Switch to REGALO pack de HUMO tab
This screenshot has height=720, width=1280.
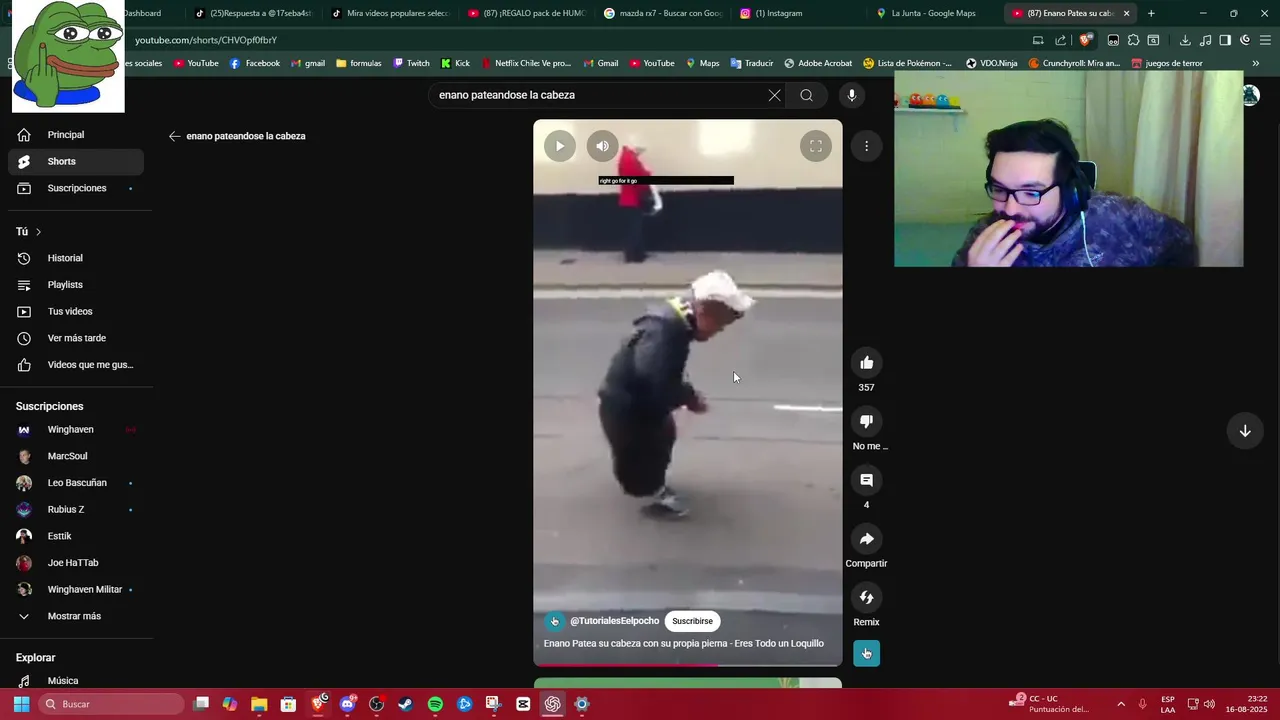click(526, 13)
